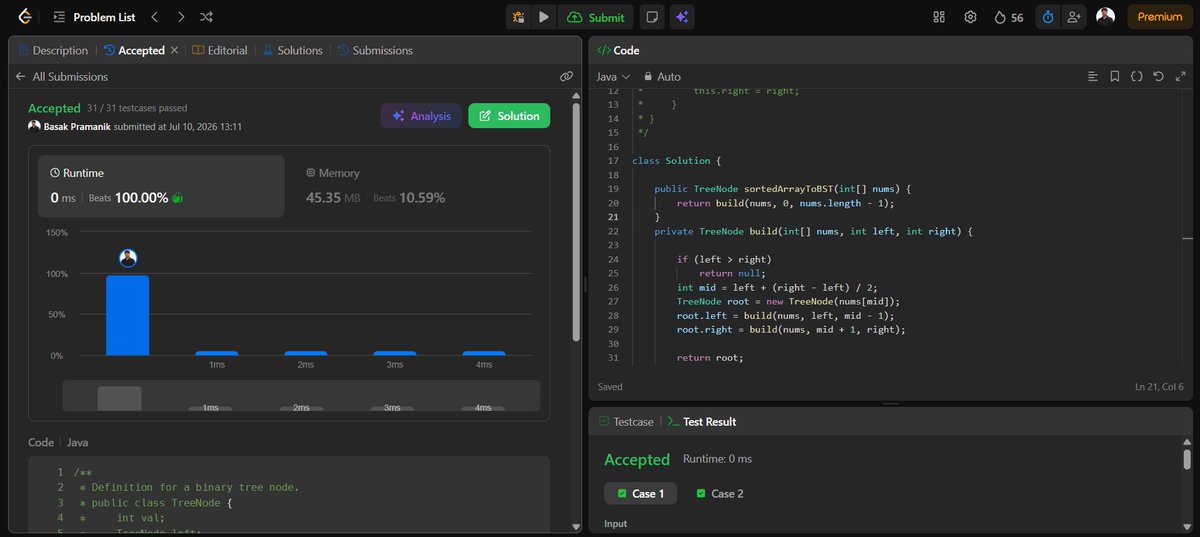Open the Solutions tab

tap(292, 50)
